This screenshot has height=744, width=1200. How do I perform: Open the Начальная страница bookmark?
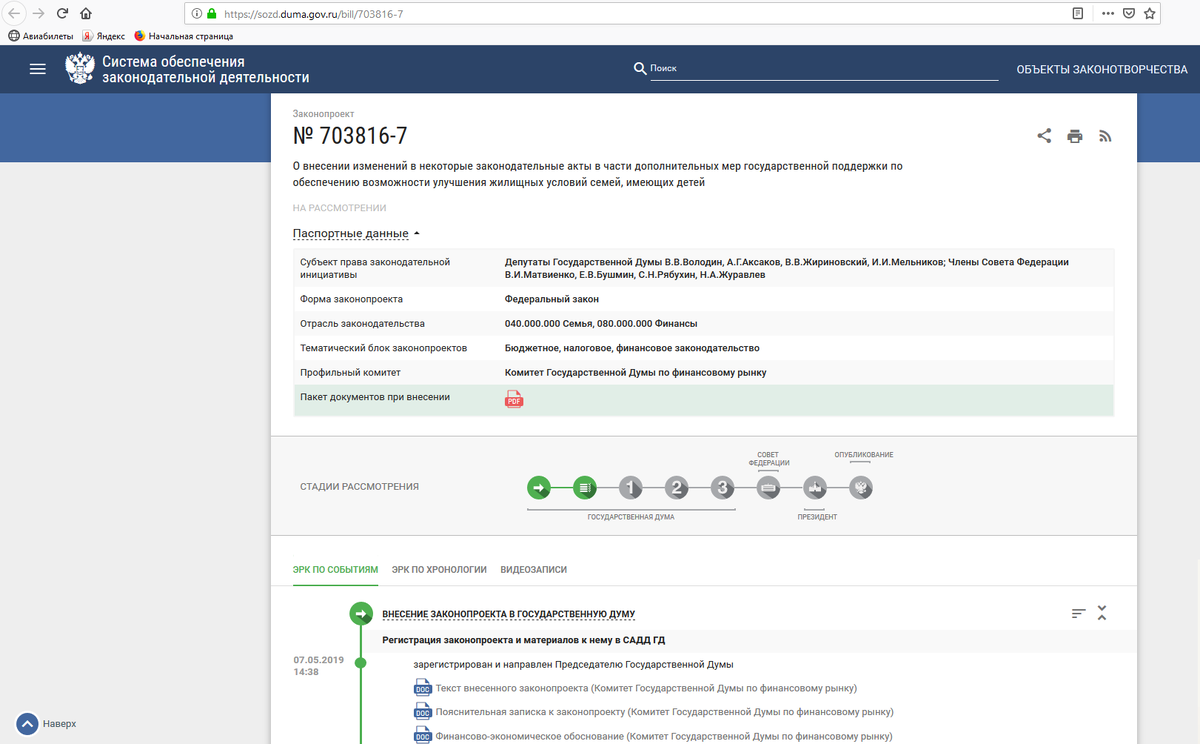click(183, 36)
